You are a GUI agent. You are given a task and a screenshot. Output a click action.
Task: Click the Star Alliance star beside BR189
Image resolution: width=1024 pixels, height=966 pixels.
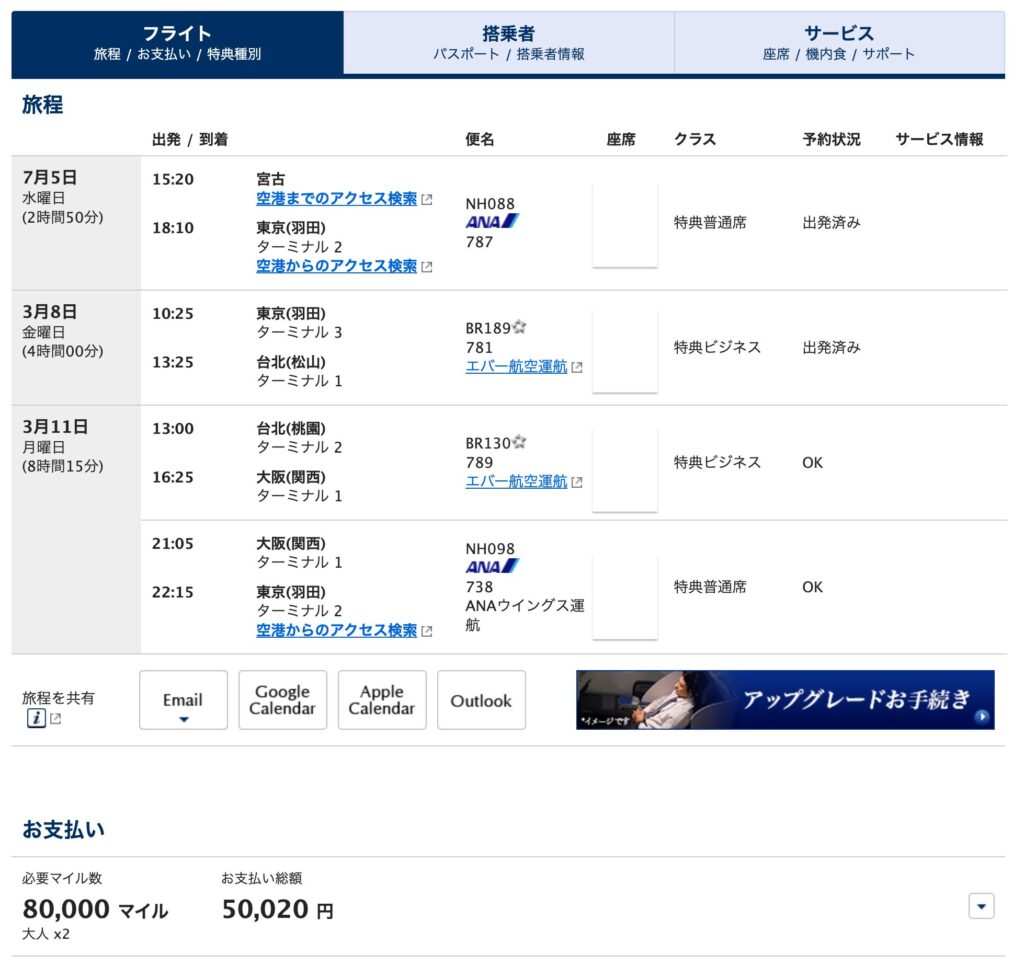click(521, 325)
